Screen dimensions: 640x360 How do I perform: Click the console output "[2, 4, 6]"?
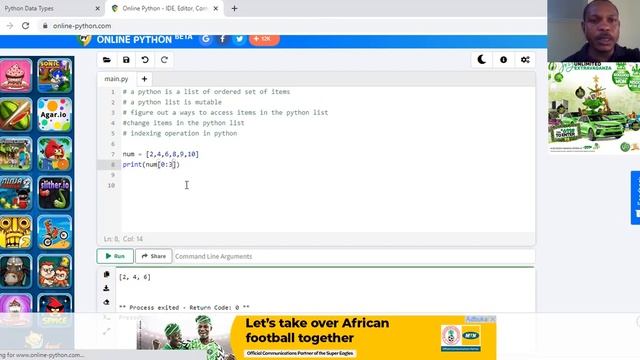[x=135, y=277]
